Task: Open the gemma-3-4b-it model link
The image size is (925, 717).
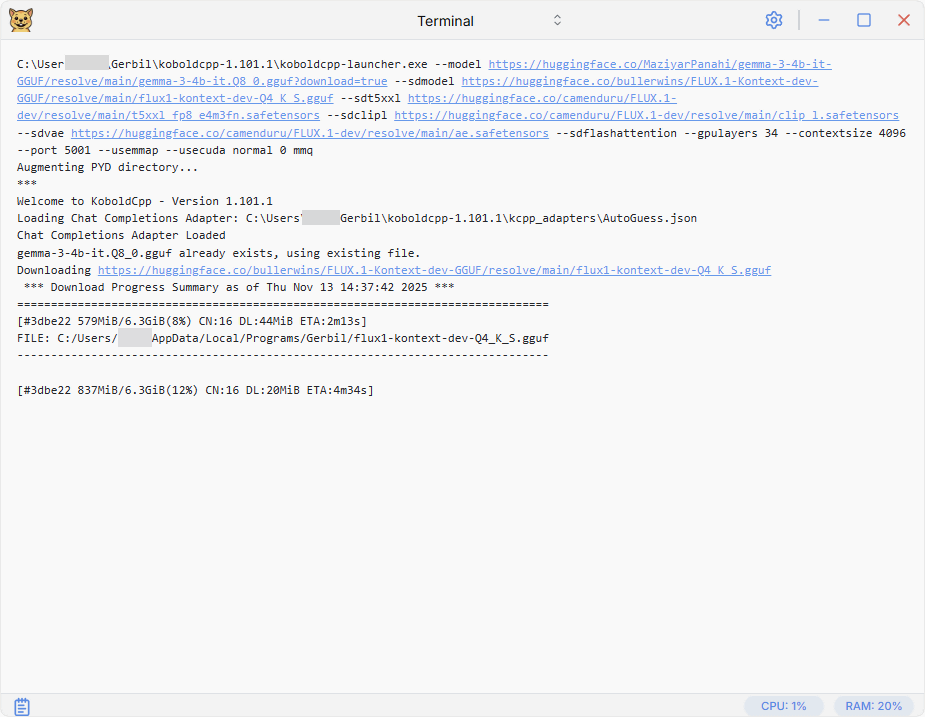Action: (659, 64)
